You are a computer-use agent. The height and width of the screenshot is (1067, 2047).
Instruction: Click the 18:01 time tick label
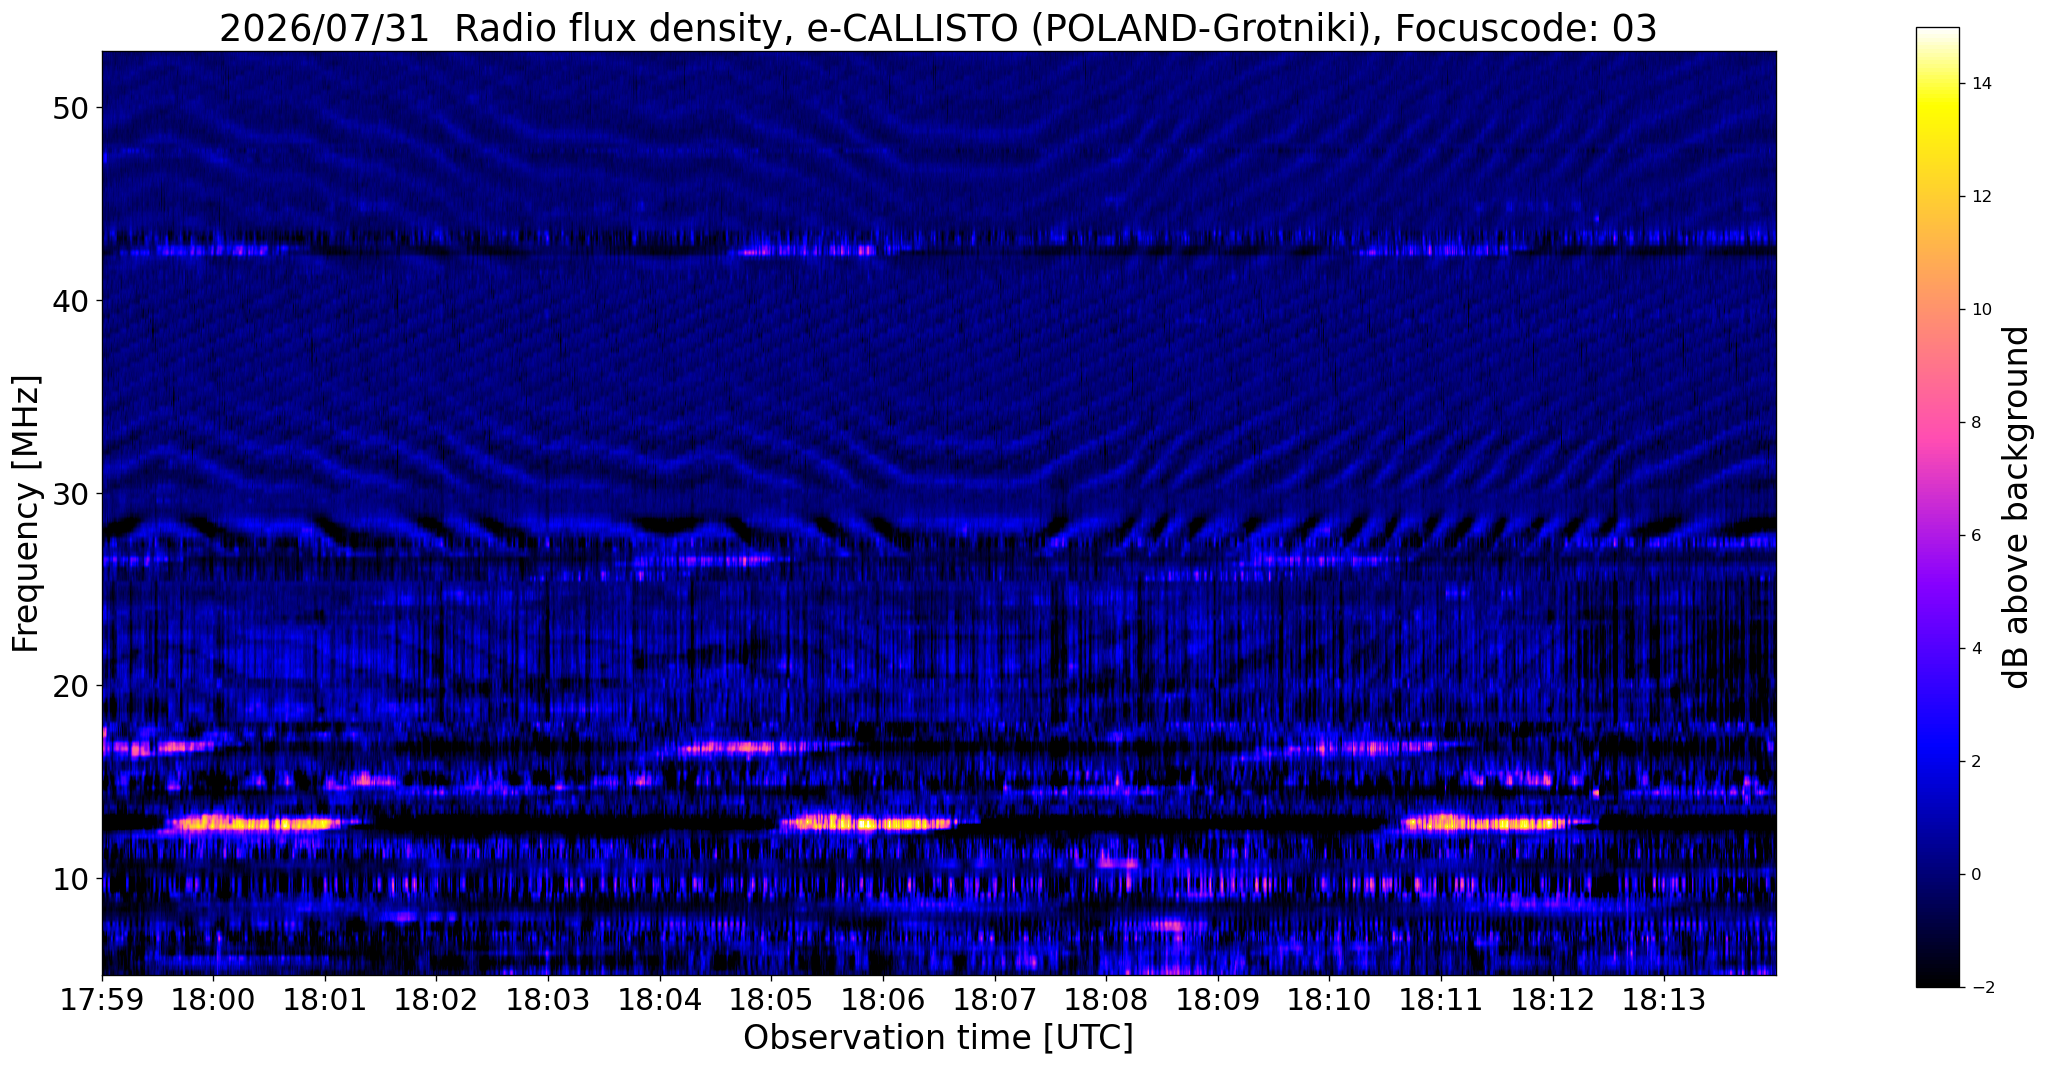(325, 1000)
